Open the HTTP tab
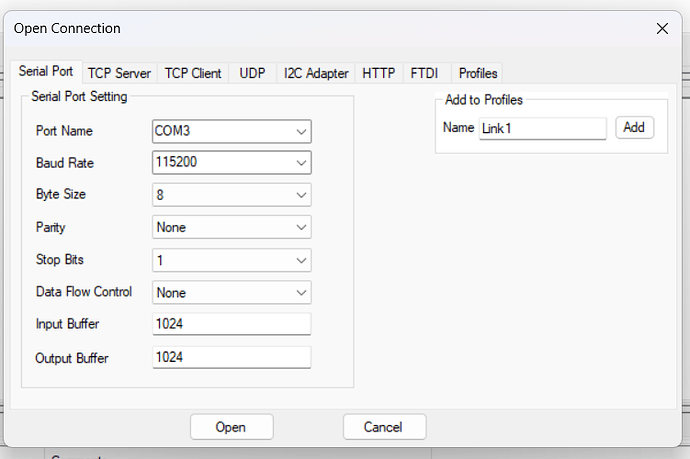 pyautogui.click(x=379, y=73)
